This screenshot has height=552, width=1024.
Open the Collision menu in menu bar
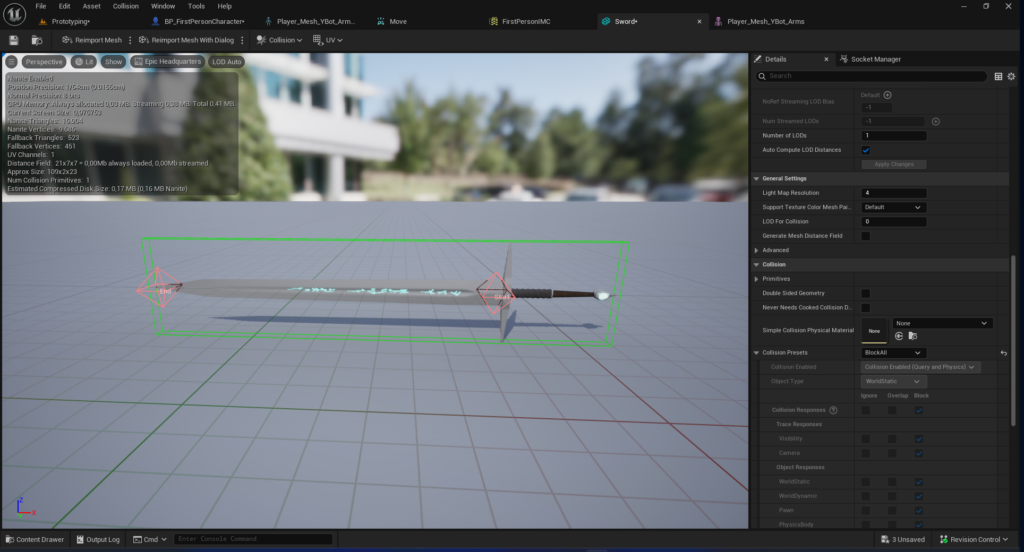[126, 6]
